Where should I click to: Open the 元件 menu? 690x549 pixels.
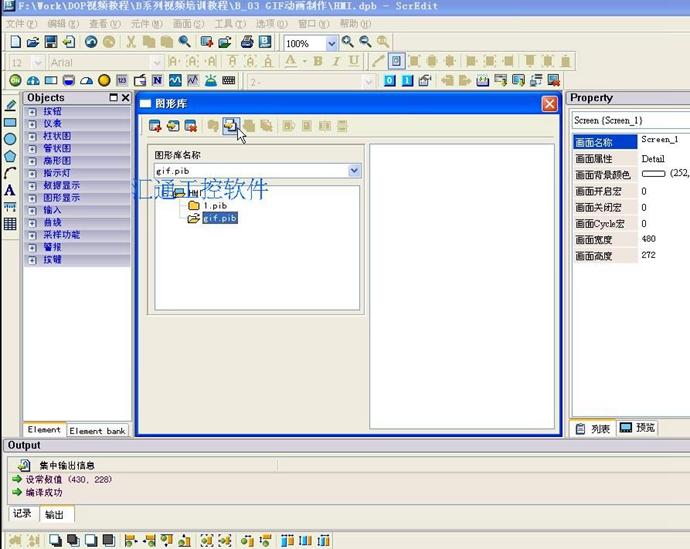point(147,24)
